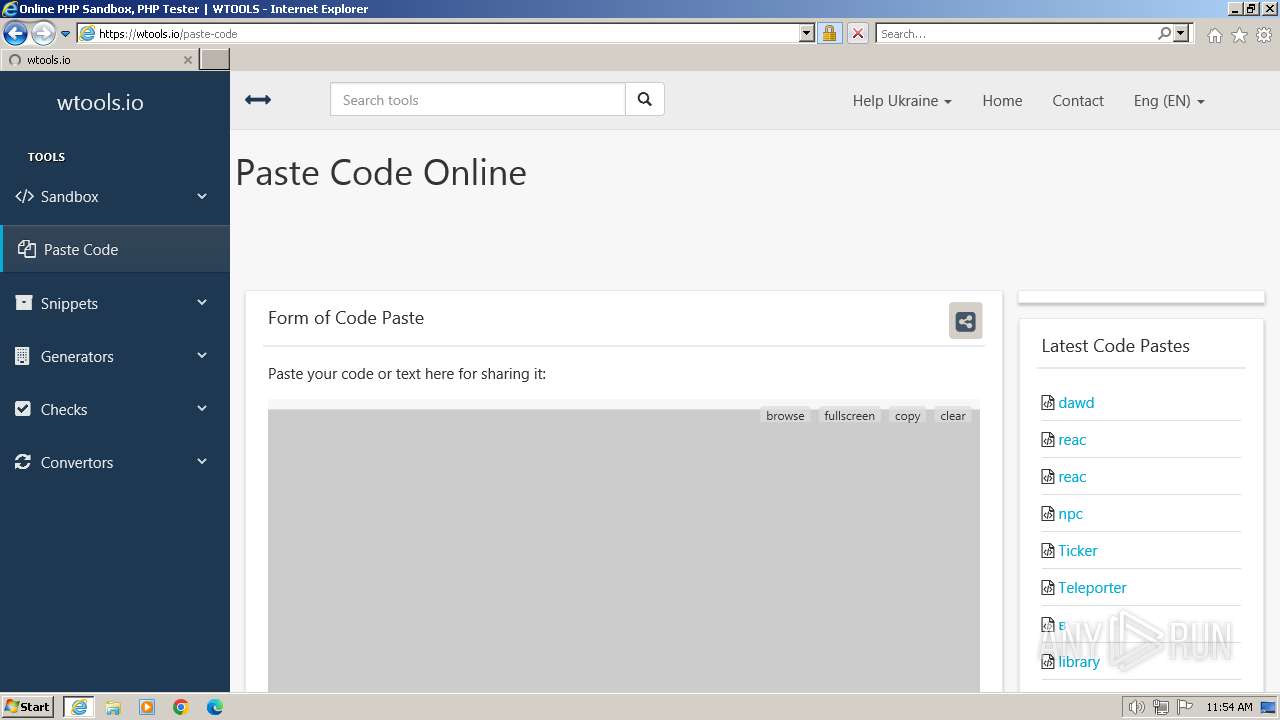Select the wtools.io browser tab
Viewport: 1280px width, 720px height.
(x=98, y=60)
